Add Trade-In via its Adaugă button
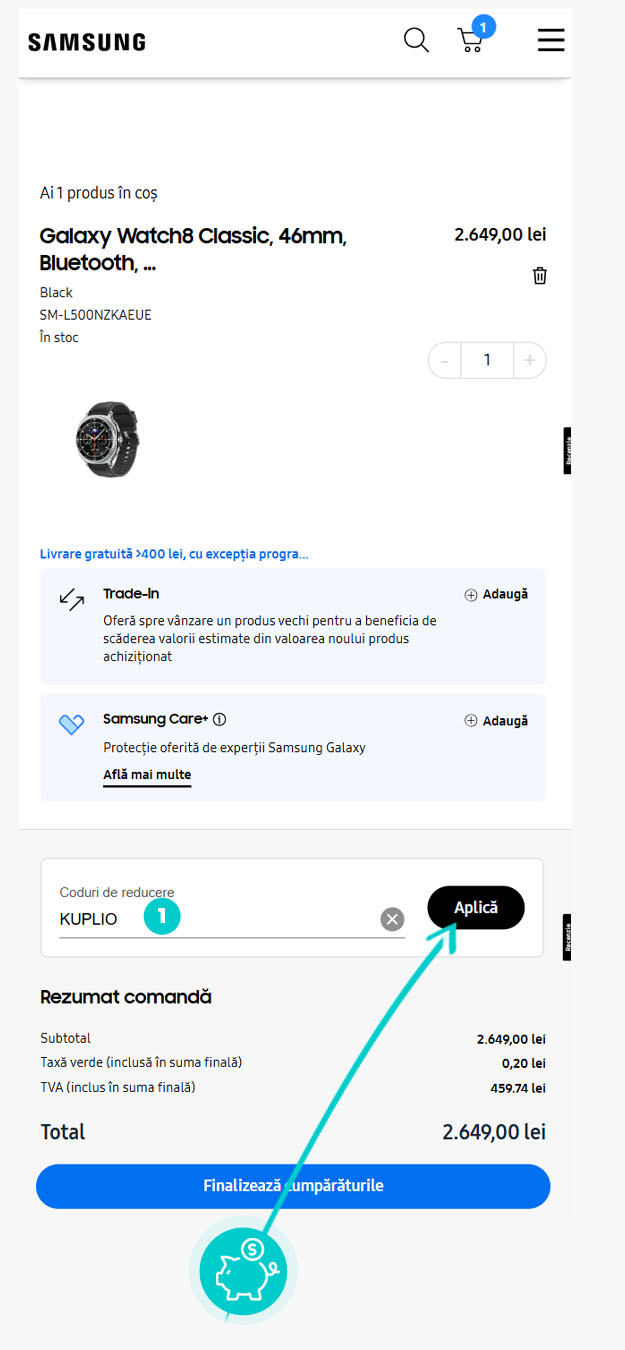 496,595
